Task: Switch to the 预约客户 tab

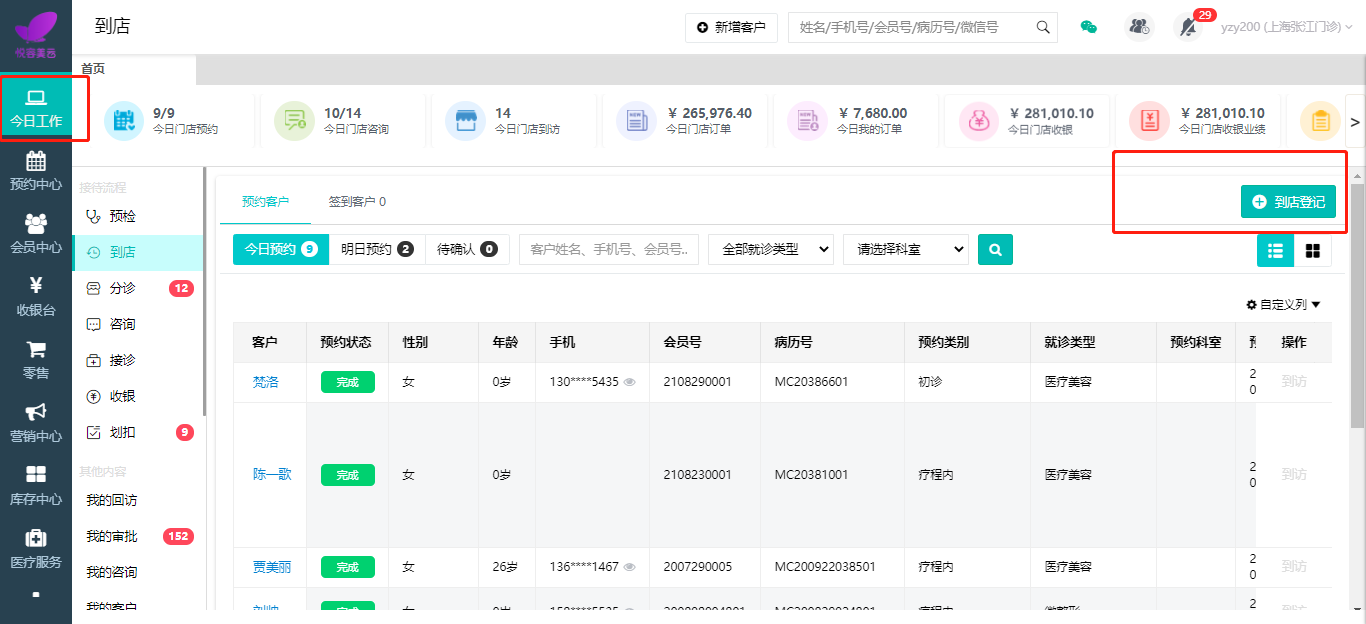Action: (265, 201)
